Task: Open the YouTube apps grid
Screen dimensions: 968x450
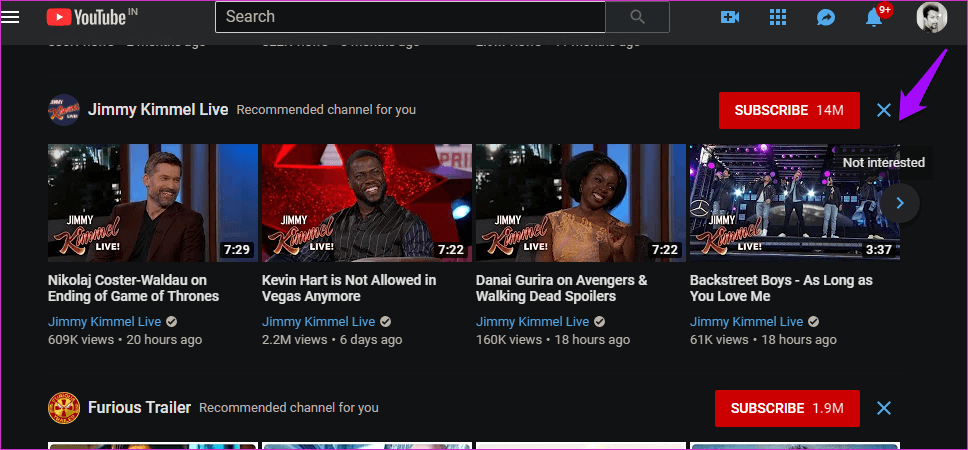Action: (778, 17)
